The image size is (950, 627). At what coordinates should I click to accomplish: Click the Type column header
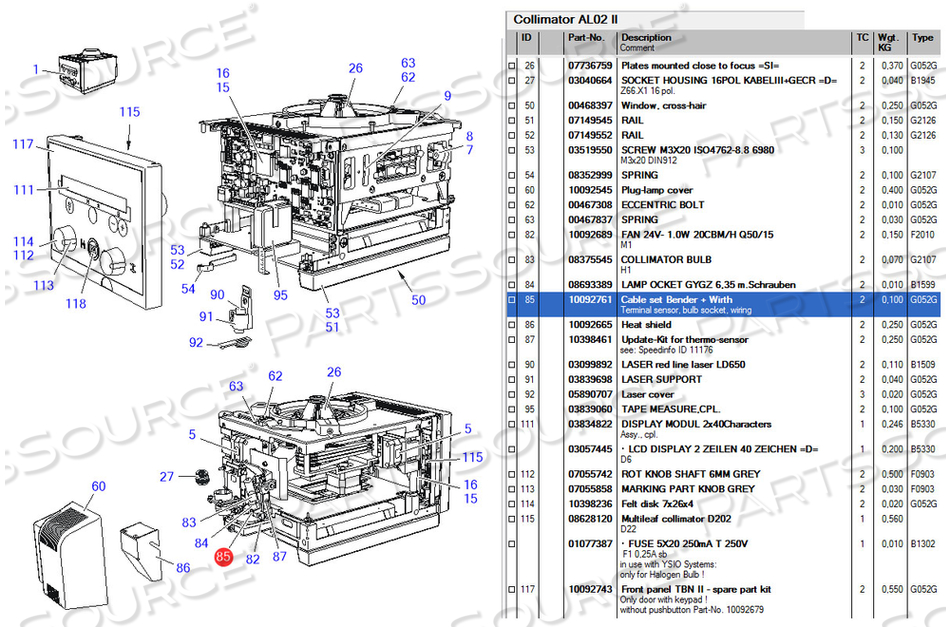(x=921, y=38)
